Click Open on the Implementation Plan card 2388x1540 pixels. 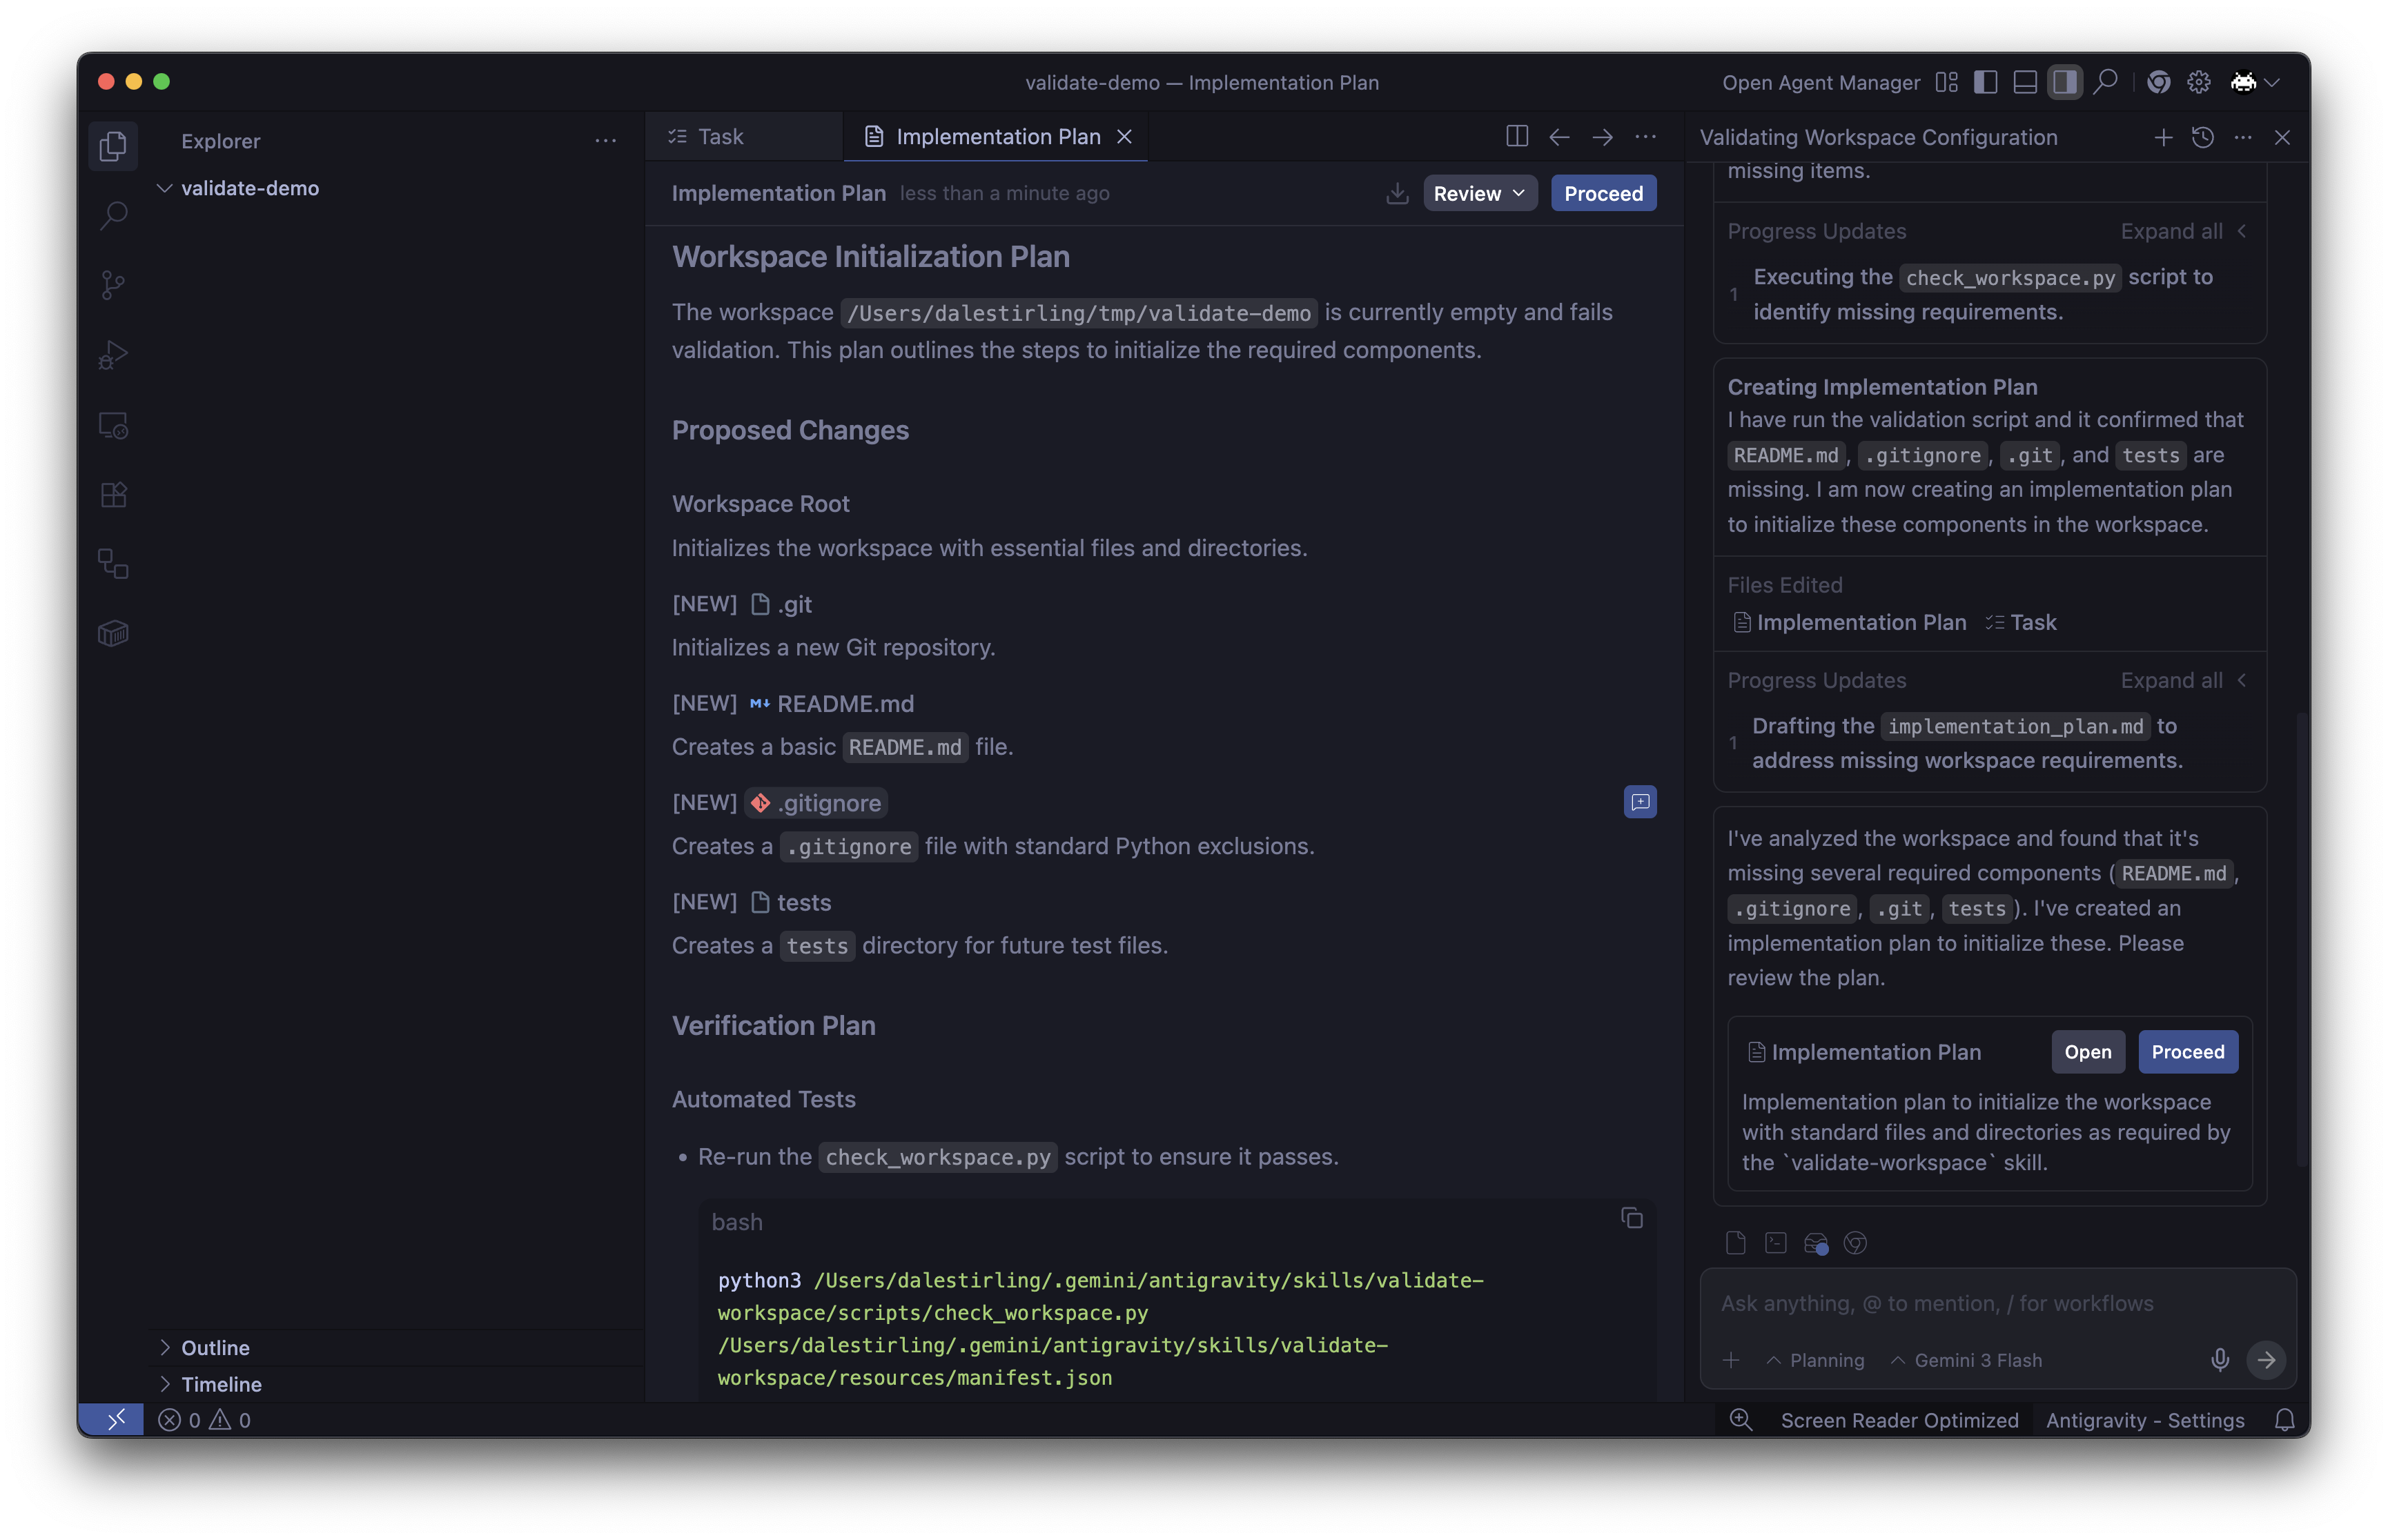[2087, 1052]
